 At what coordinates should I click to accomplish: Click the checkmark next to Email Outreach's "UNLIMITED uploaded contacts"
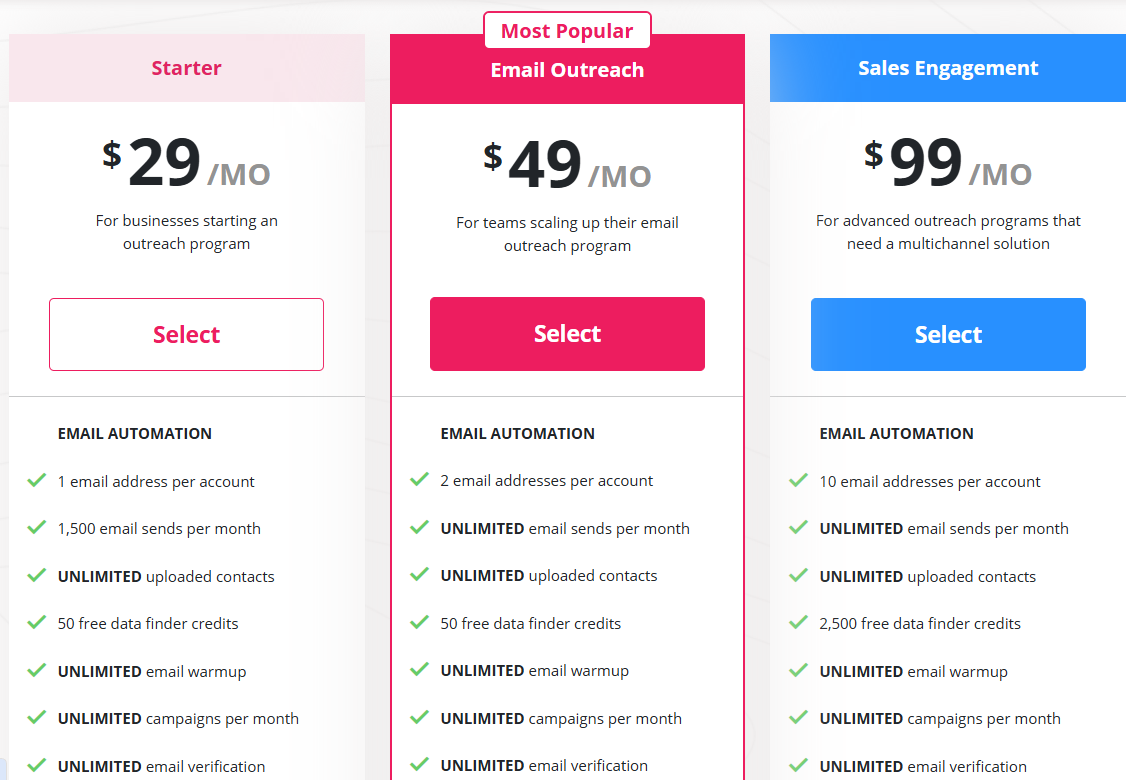point(418,576)
